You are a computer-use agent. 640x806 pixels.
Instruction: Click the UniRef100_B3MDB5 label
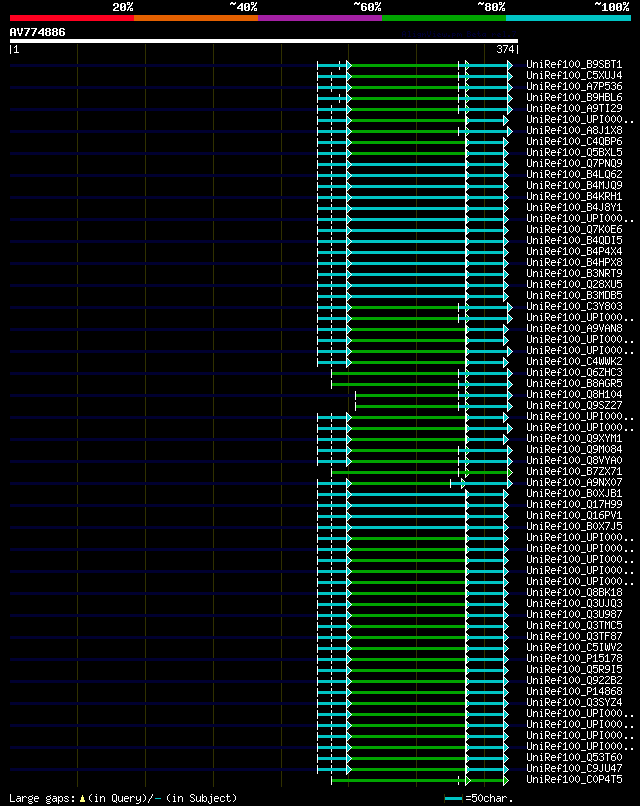tap(574, 296)
